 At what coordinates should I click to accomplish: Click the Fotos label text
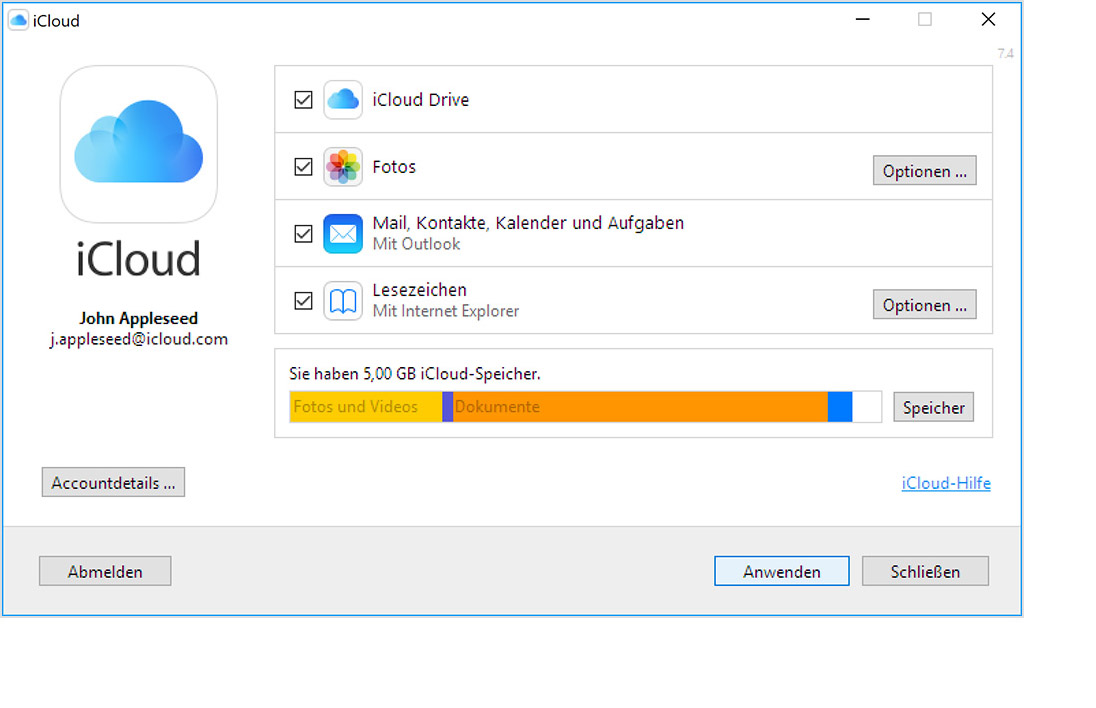point(394,167)
